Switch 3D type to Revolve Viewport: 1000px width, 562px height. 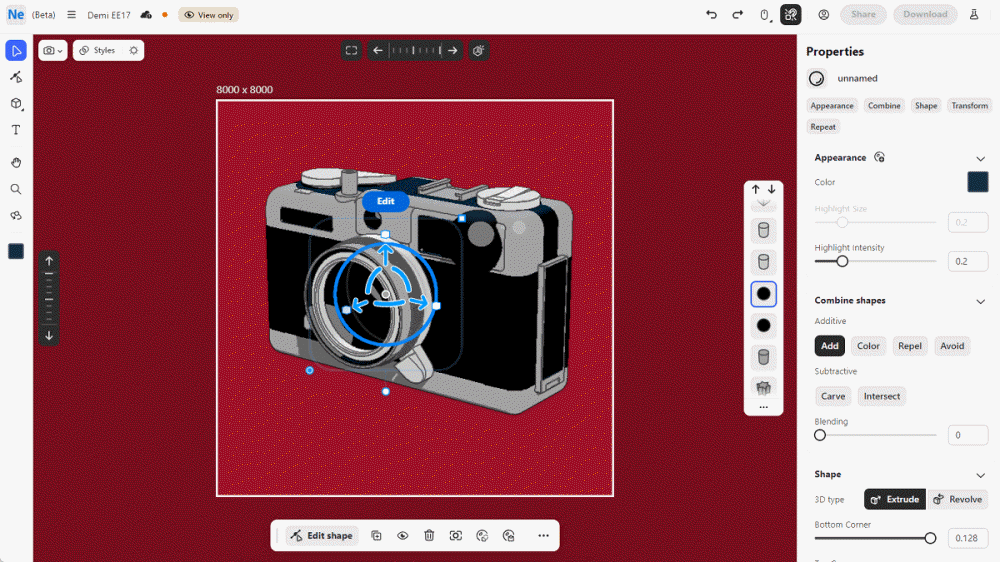coord(957,499)
